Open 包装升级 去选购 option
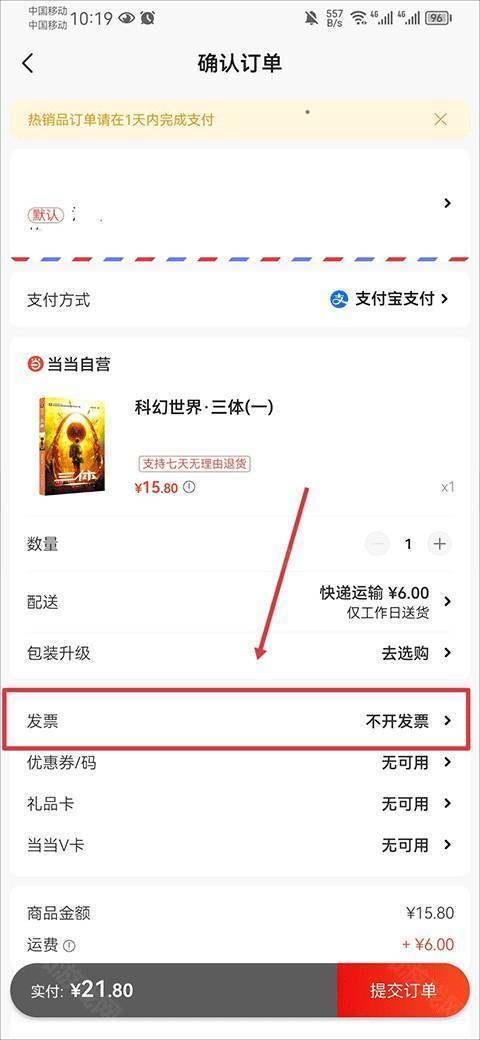The height and width of the screenshot is (1040, 480). (x=239, y=653)
